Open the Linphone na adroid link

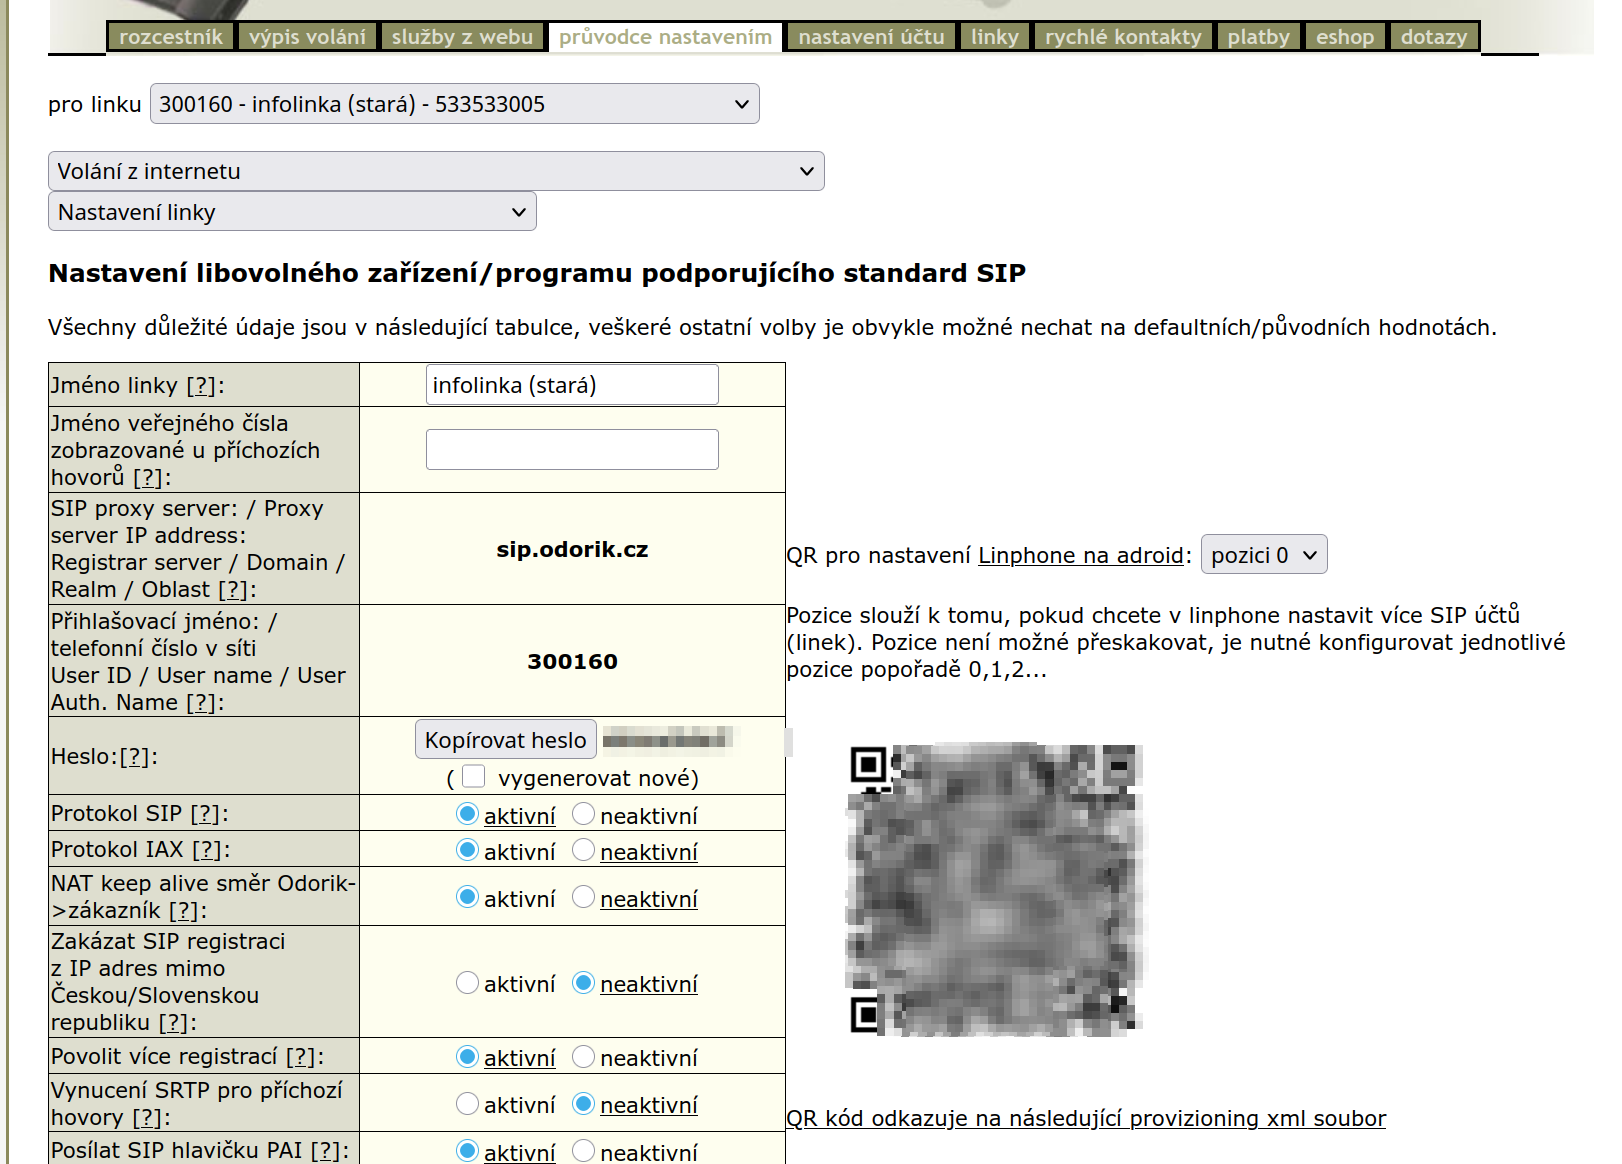(x=1080, y=556)
